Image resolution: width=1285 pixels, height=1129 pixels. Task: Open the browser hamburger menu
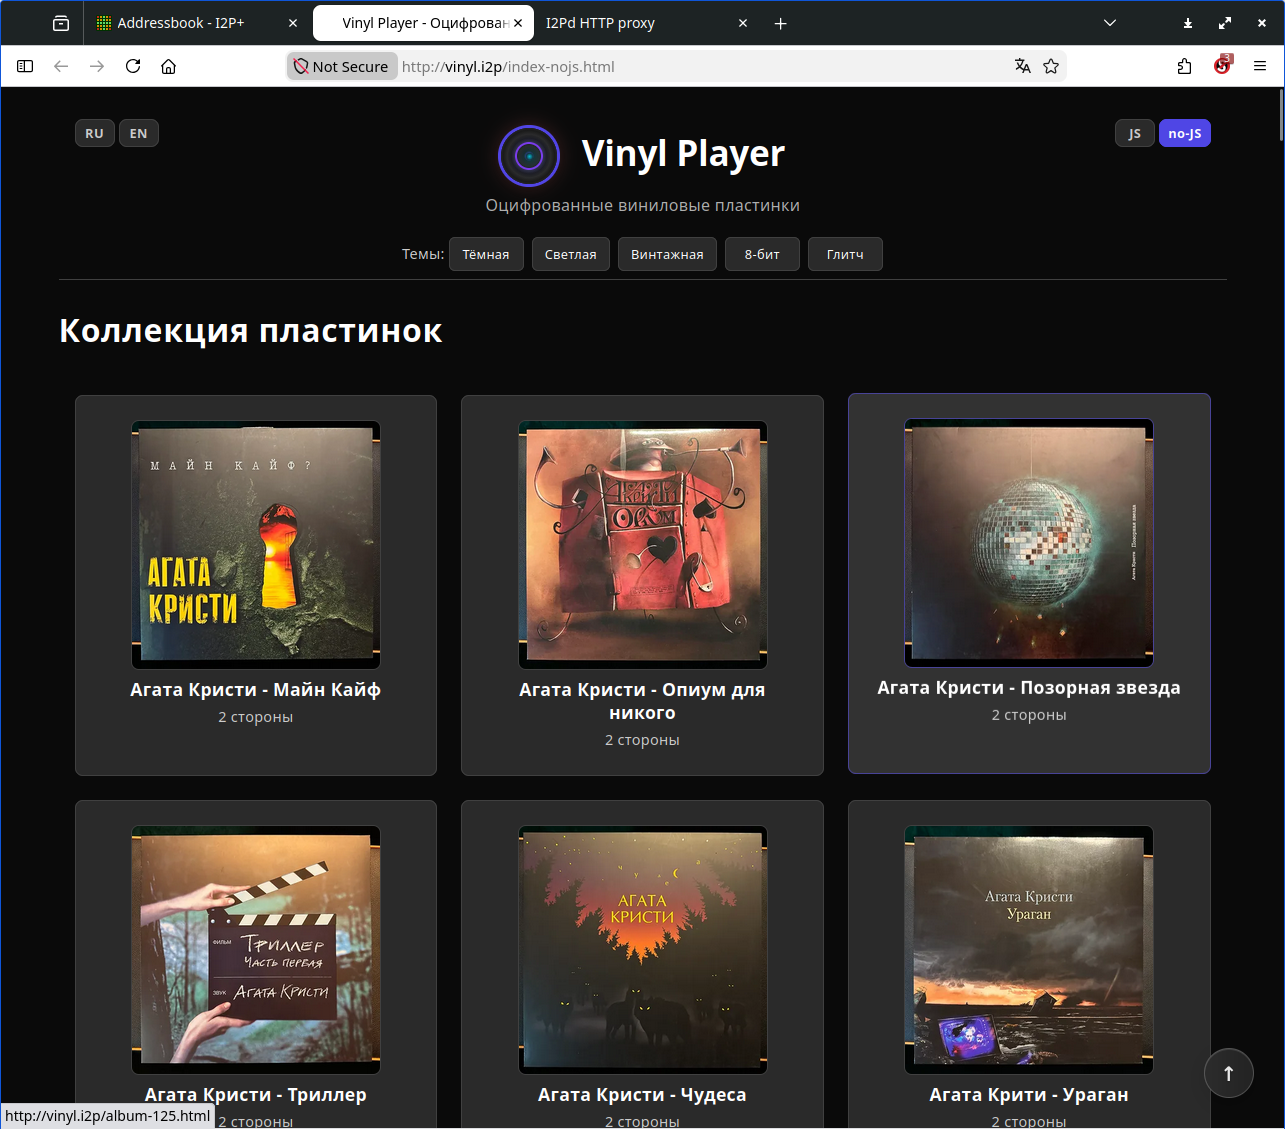click(x=1260, y=66)
